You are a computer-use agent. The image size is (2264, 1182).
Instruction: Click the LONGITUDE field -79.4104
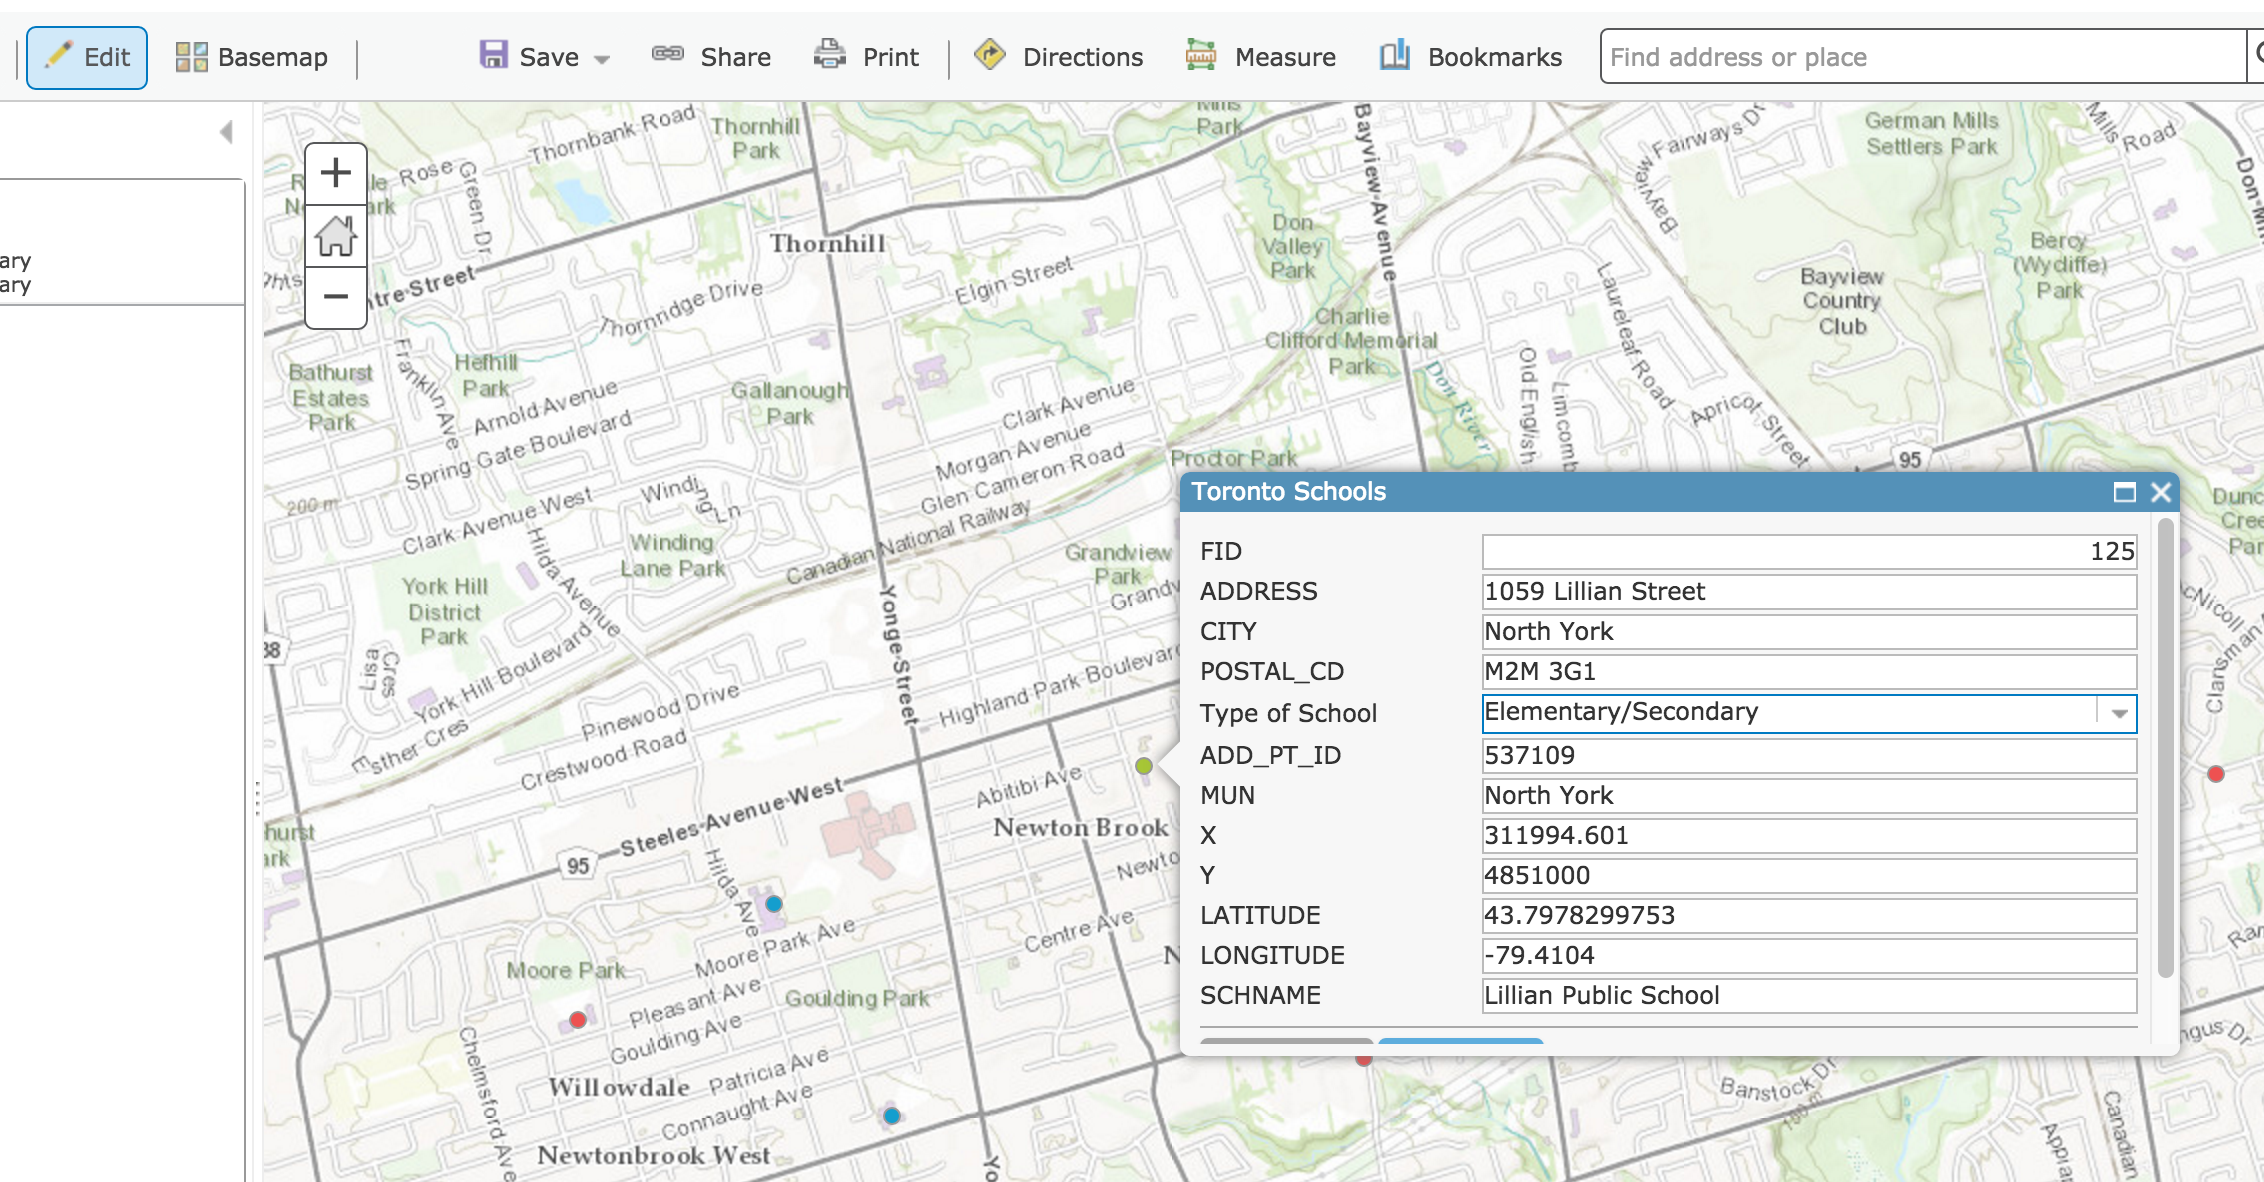[x=1809, y=955]
